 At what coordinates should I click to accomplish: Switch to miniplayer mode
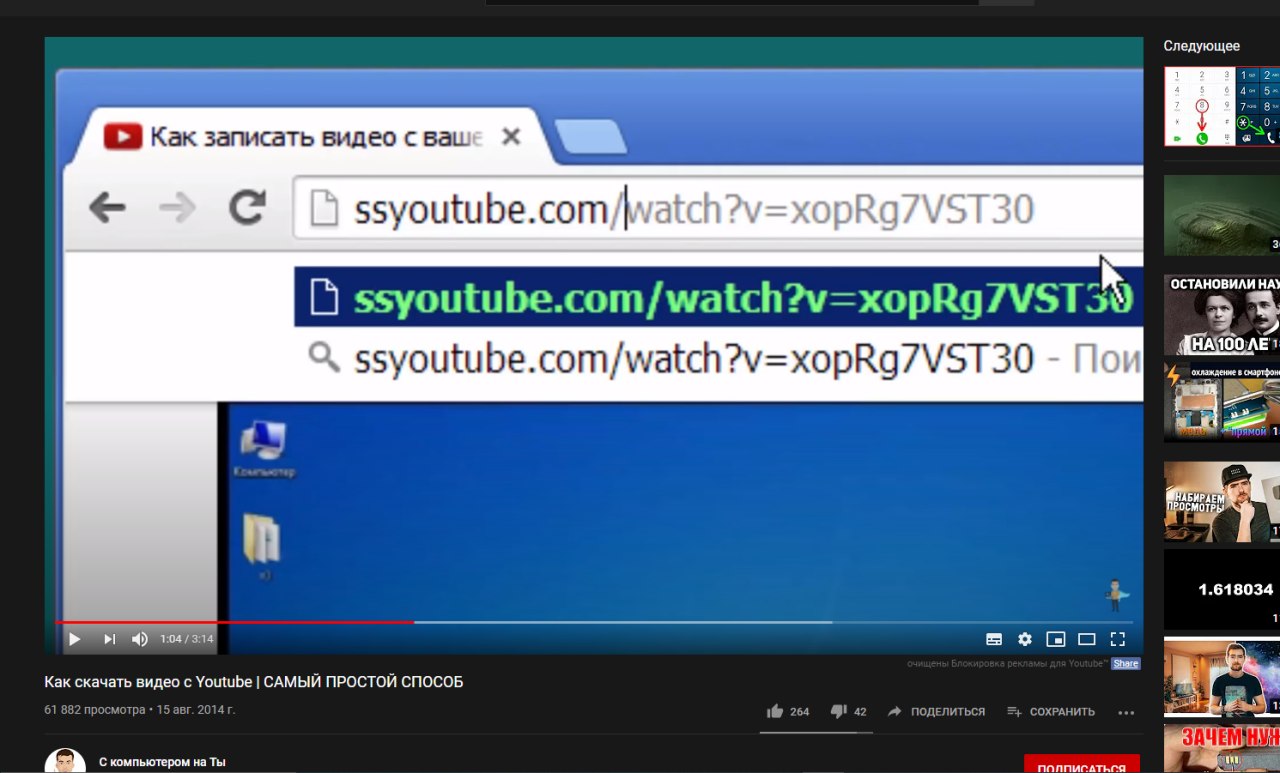tap(1056, 639)
